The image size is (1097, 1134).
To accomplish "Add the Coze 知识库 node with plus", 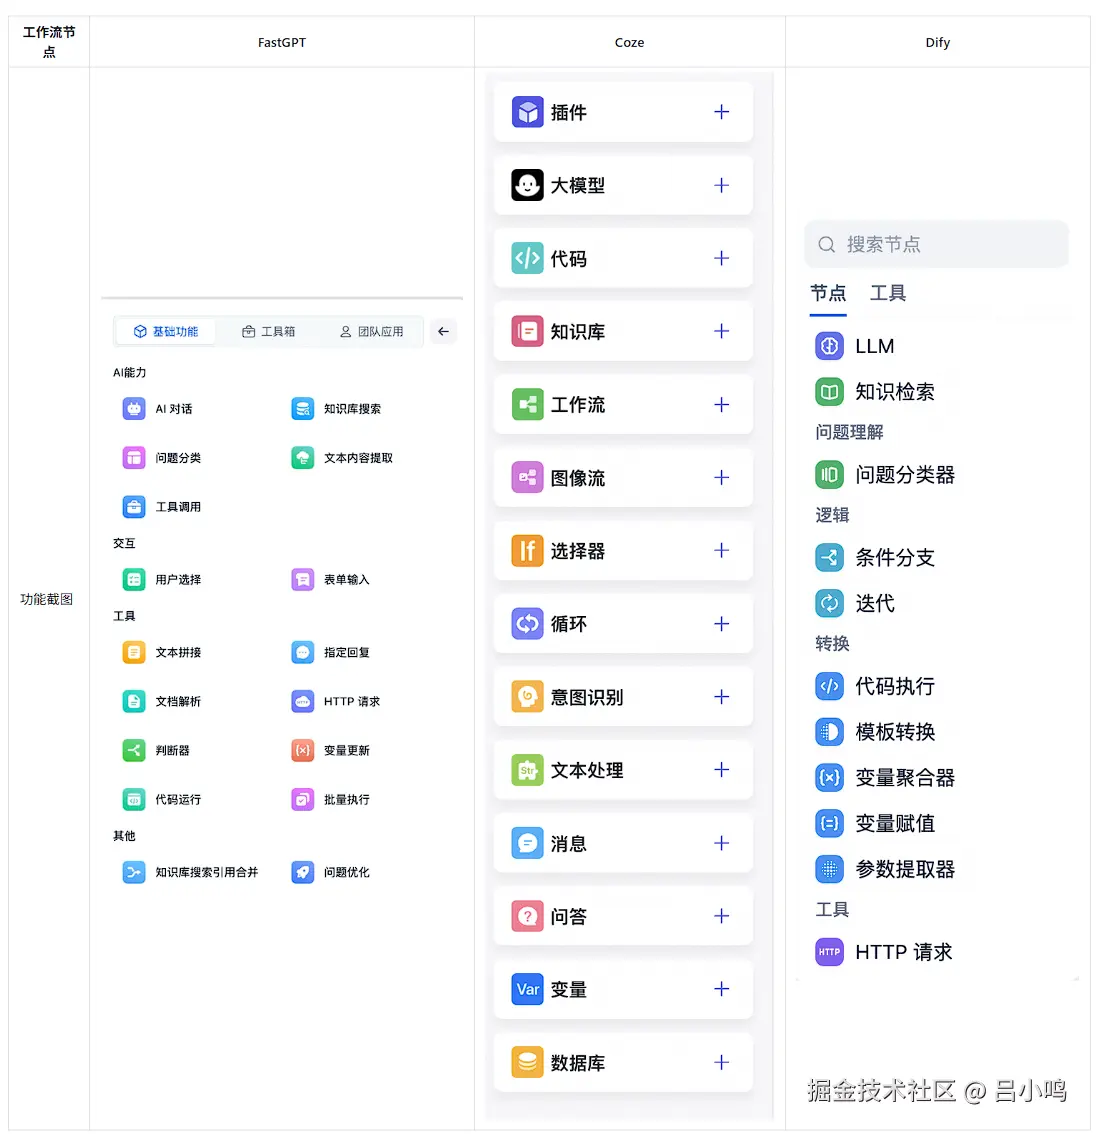I will coord(721,331).
